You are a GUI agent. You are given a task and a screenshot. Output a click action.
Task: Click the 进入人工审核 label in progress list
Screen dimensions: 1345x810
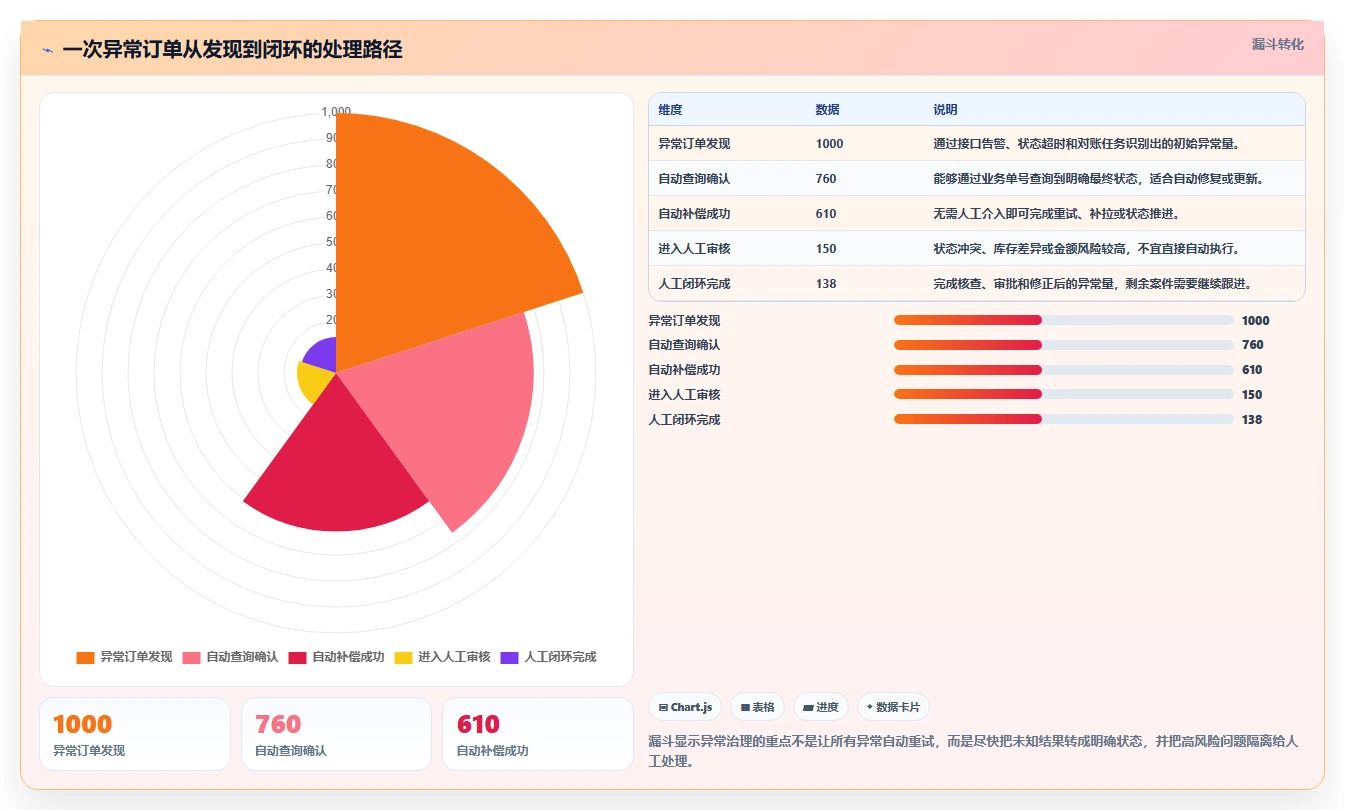coord(684,395)
